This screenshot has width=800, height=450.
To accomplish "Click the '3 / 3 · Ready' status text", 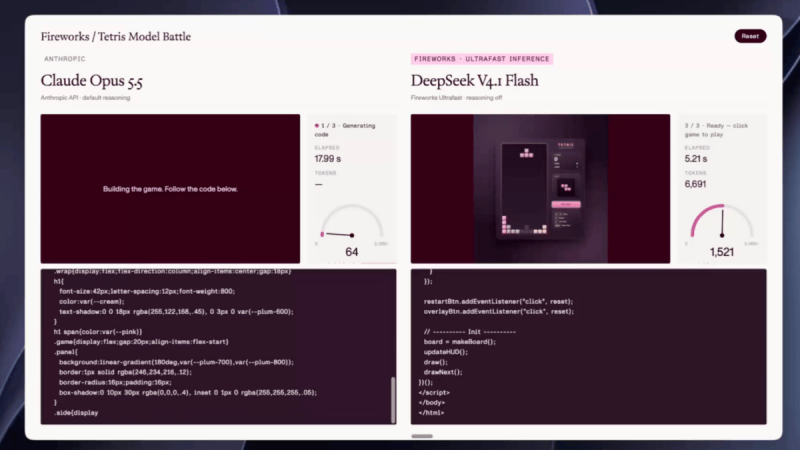I will coord(716,130).
